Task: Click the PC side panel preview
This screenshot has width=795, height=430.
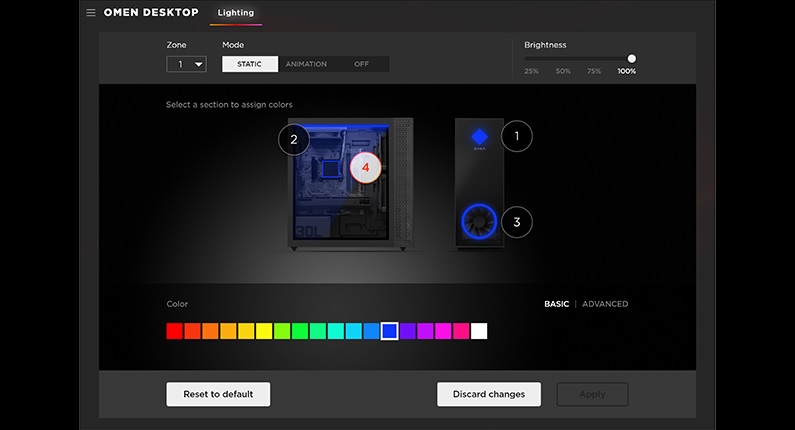Action: click(x=350, y=184)
